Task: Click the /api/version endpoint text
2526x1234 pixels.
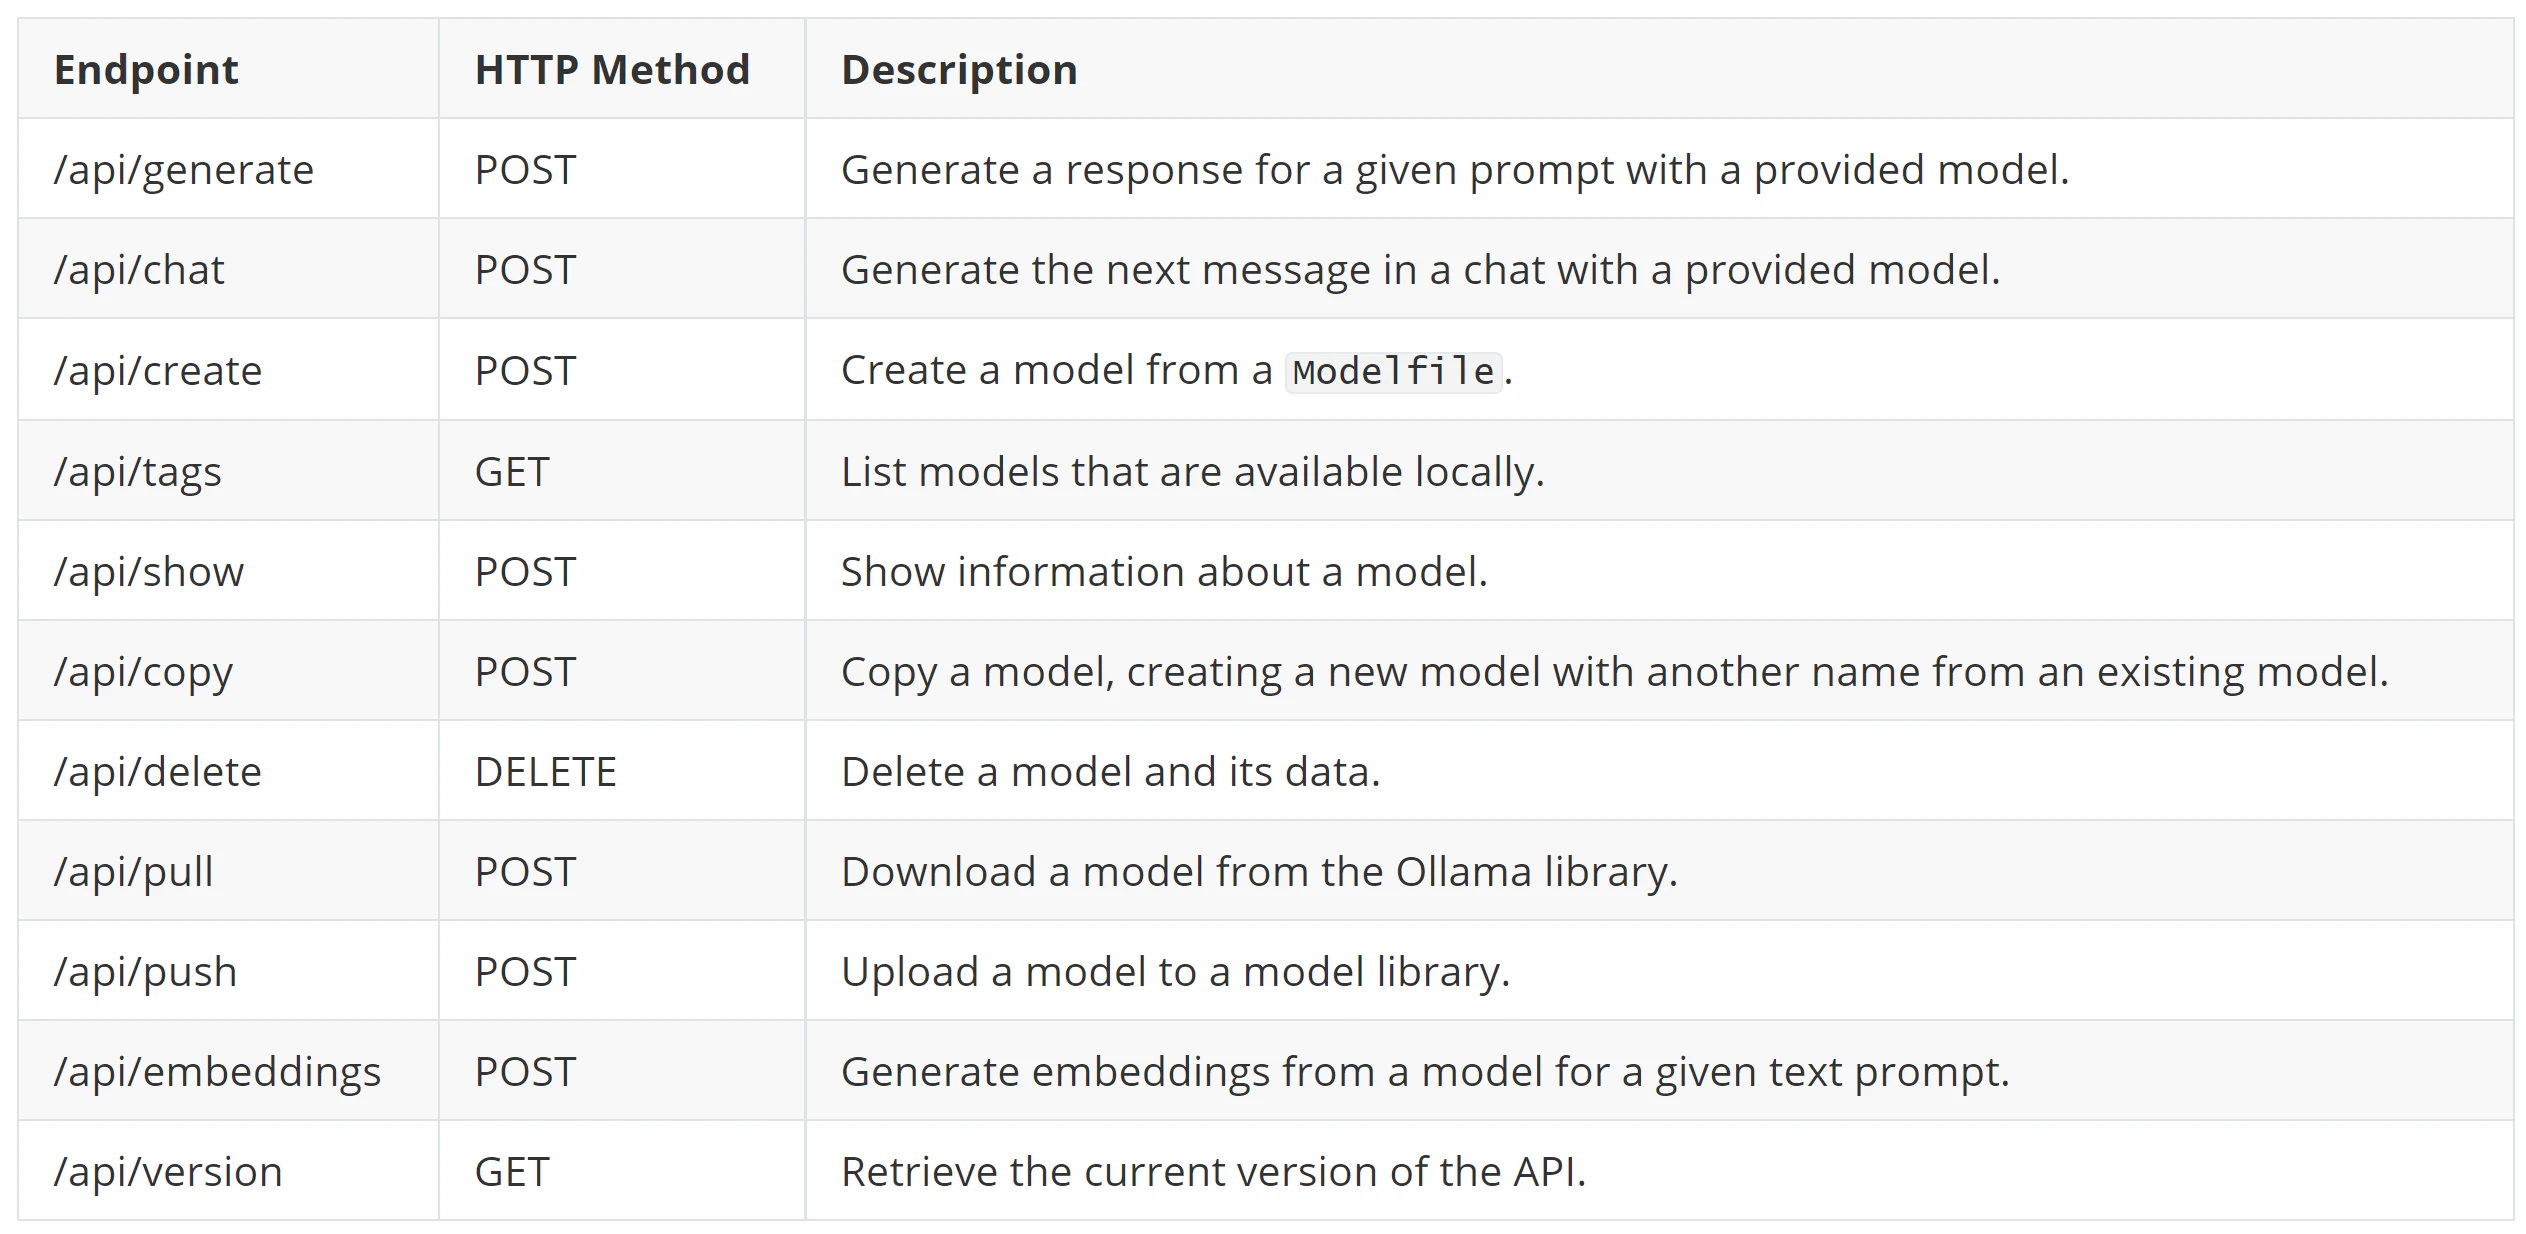Action: click(x=168, y=1172)
